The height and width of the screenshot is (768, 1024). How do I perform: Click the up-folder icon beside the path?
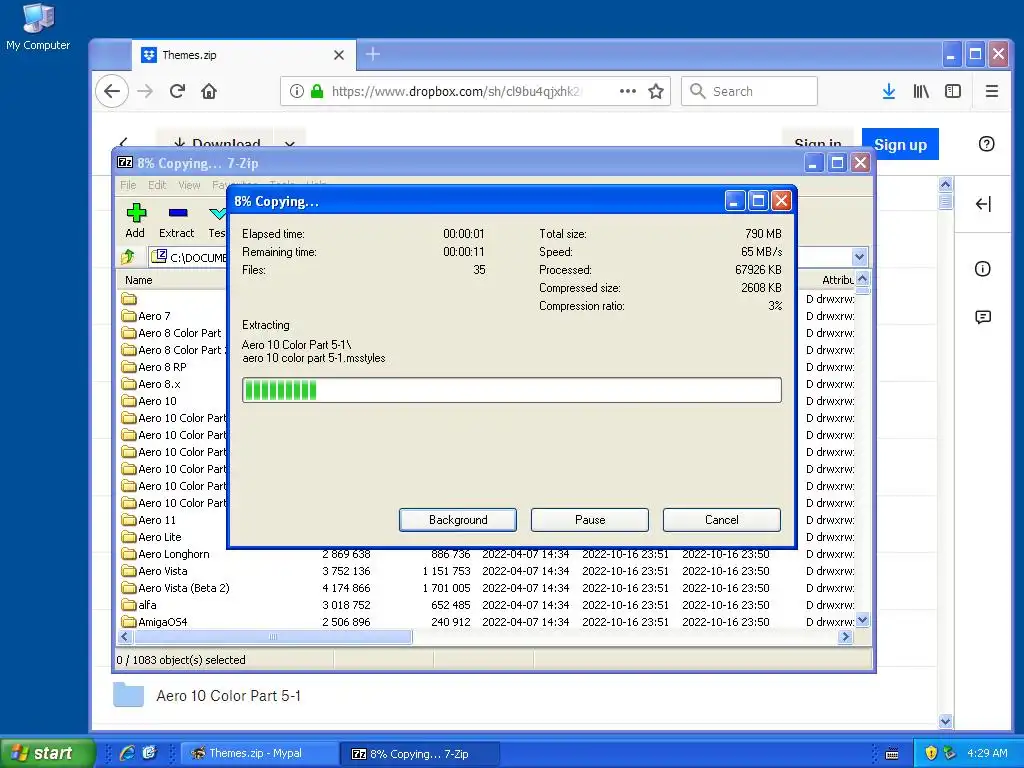129,257
